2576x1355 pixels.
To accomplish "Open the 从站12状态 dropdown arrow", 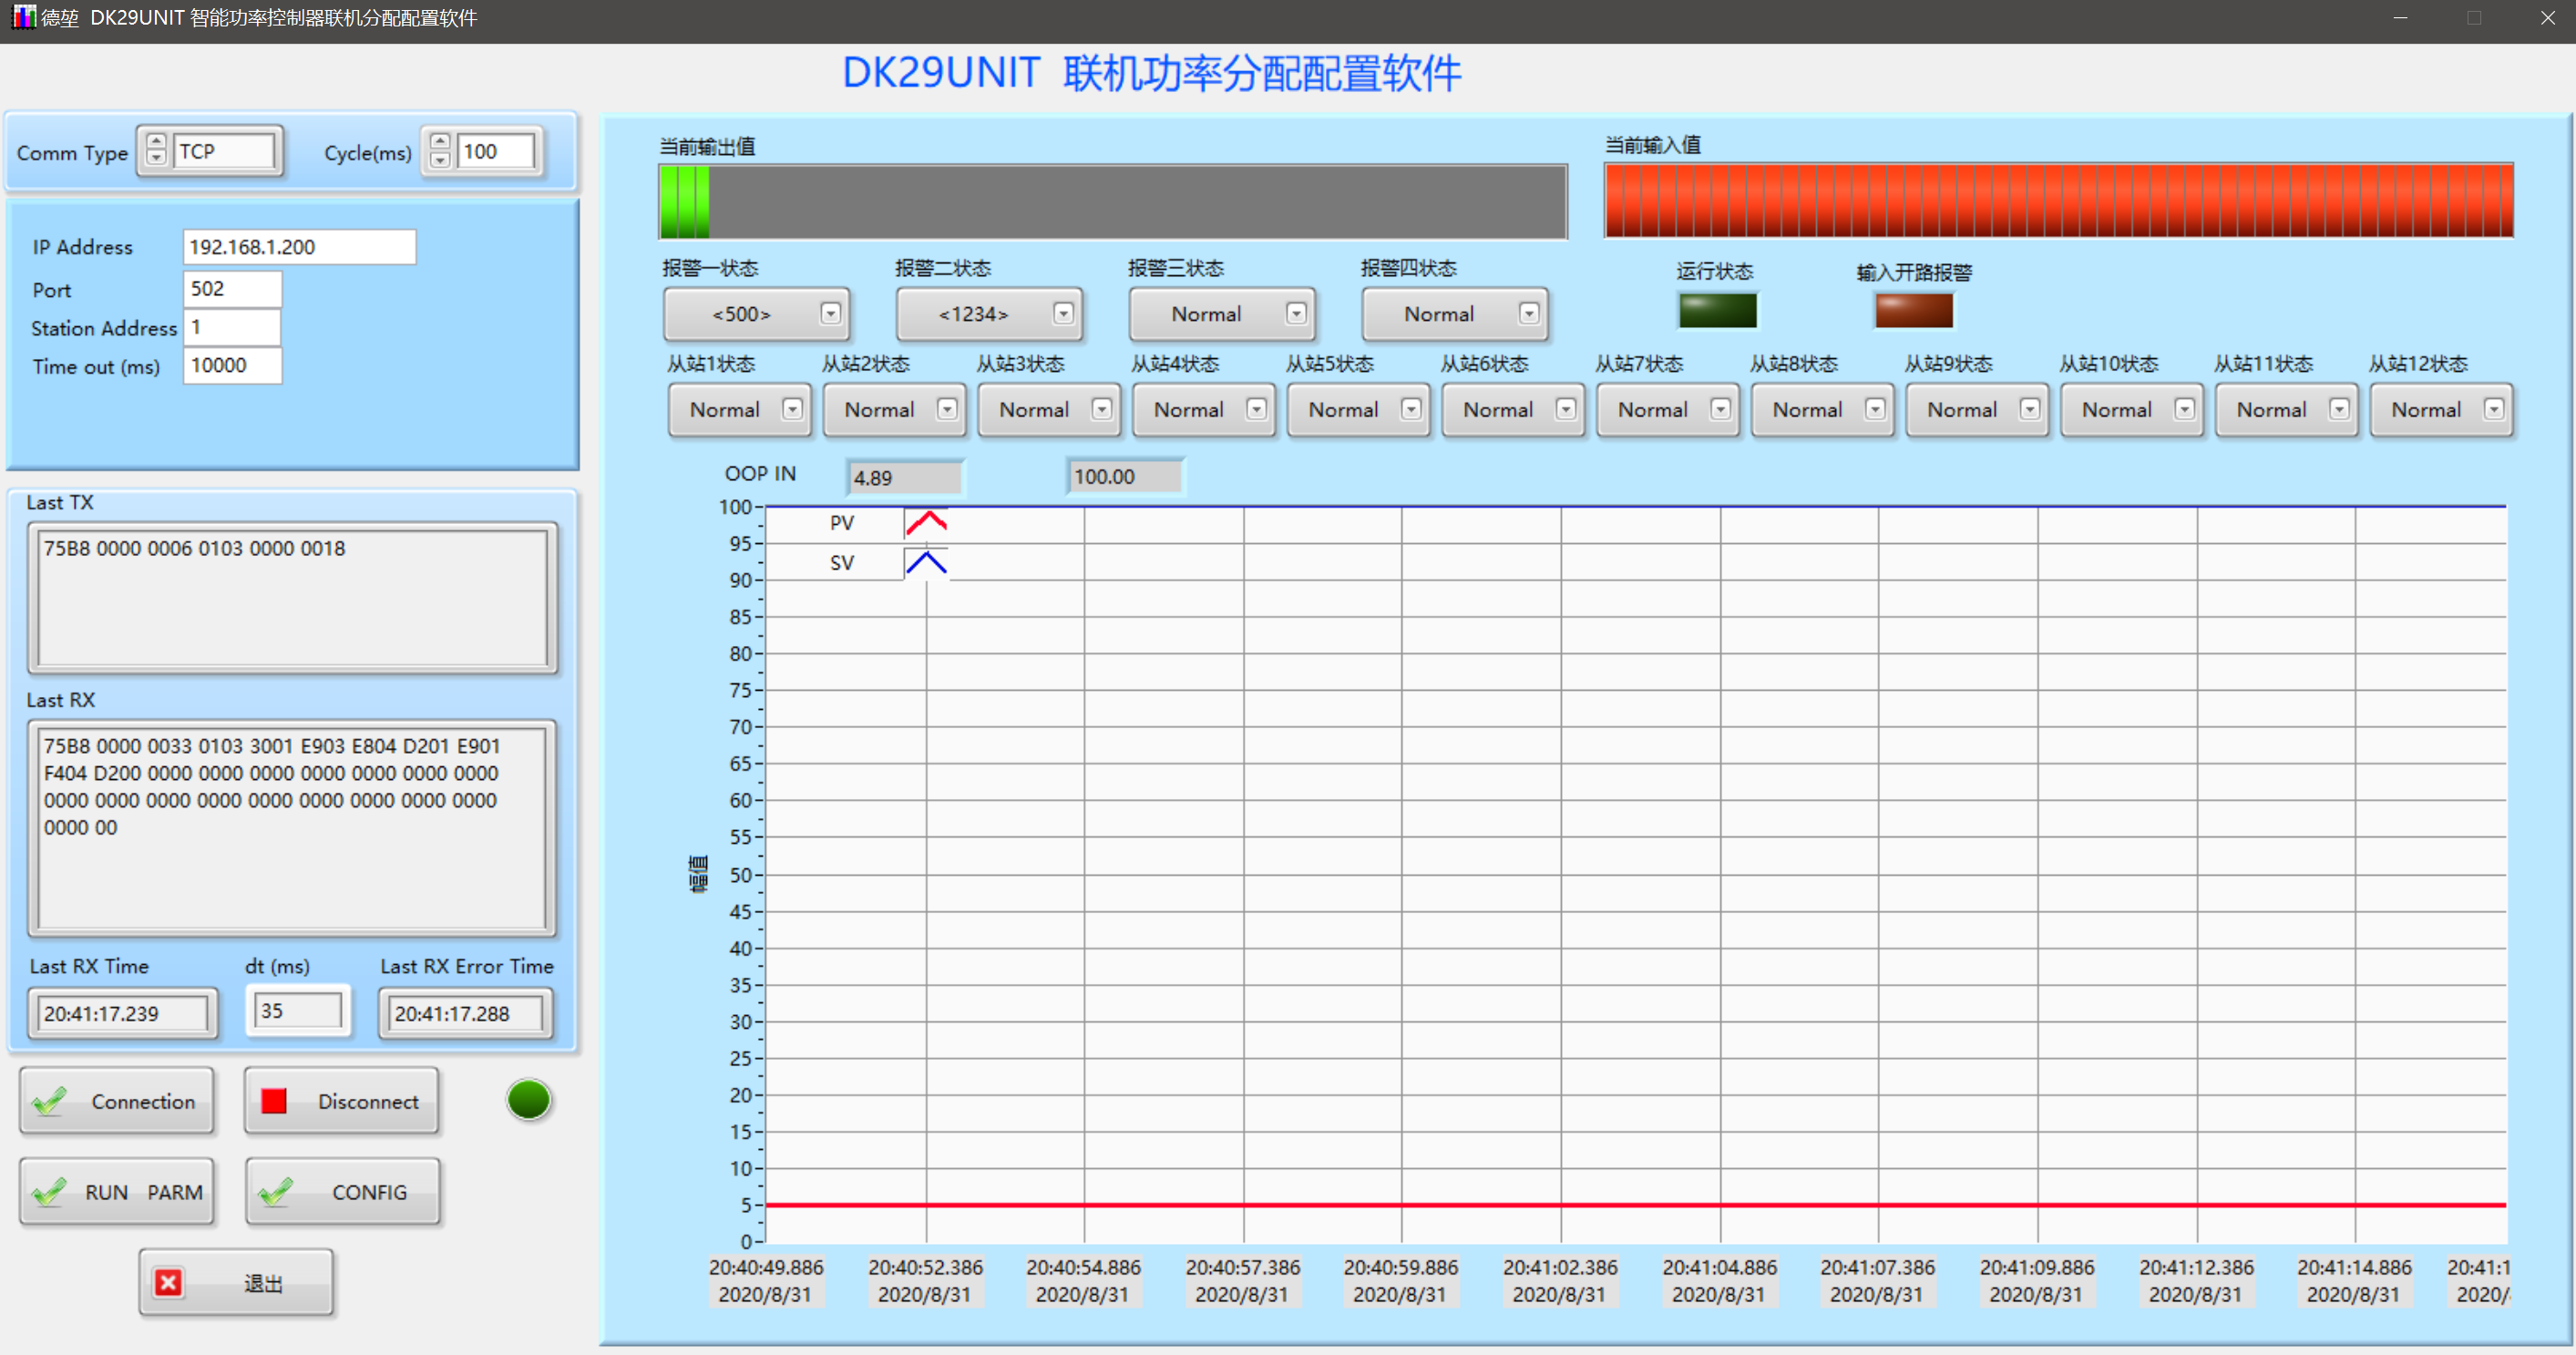I will tap(2493, 410).
